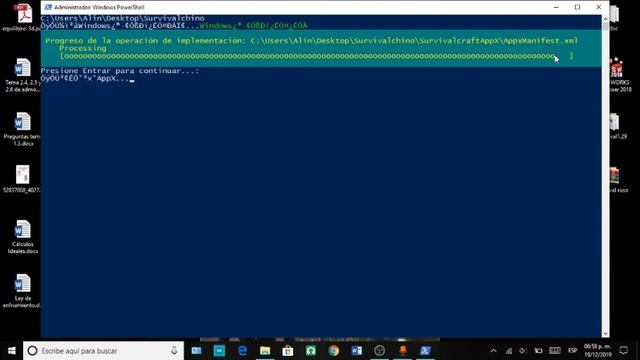Click the taskbar search box 'Escribe aquí para buscar'
640x360 pixels.
(x=103, y=351)
